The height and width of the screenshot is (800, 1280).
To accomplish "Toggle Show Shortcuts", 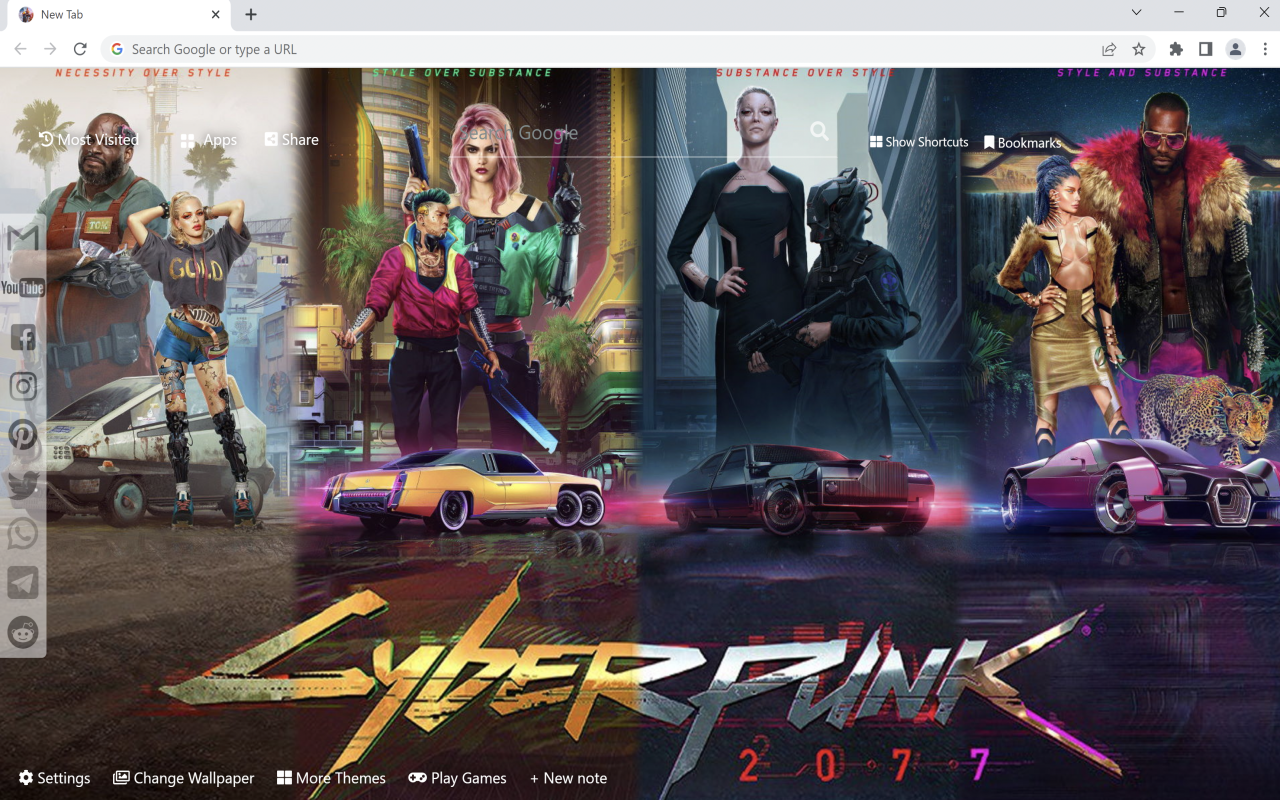I will tap(919, 142).
